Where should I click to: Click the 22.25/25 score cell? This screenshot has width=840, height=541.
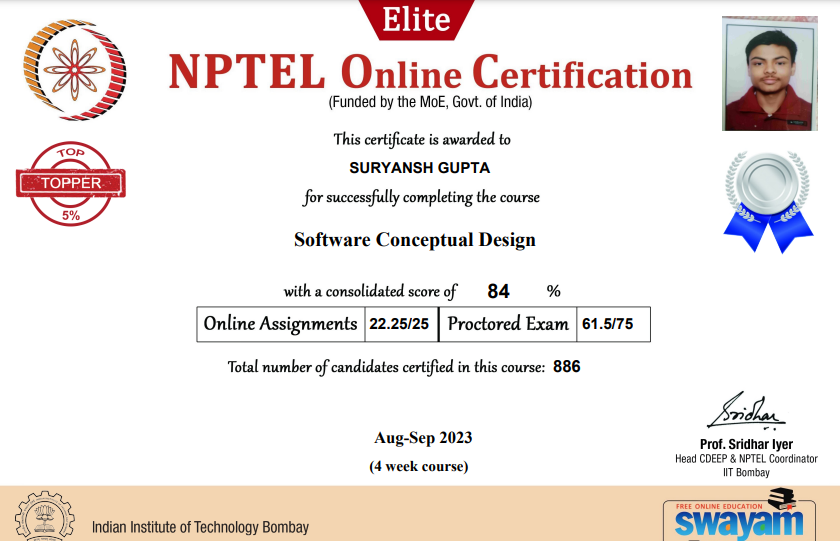point(402,324)
